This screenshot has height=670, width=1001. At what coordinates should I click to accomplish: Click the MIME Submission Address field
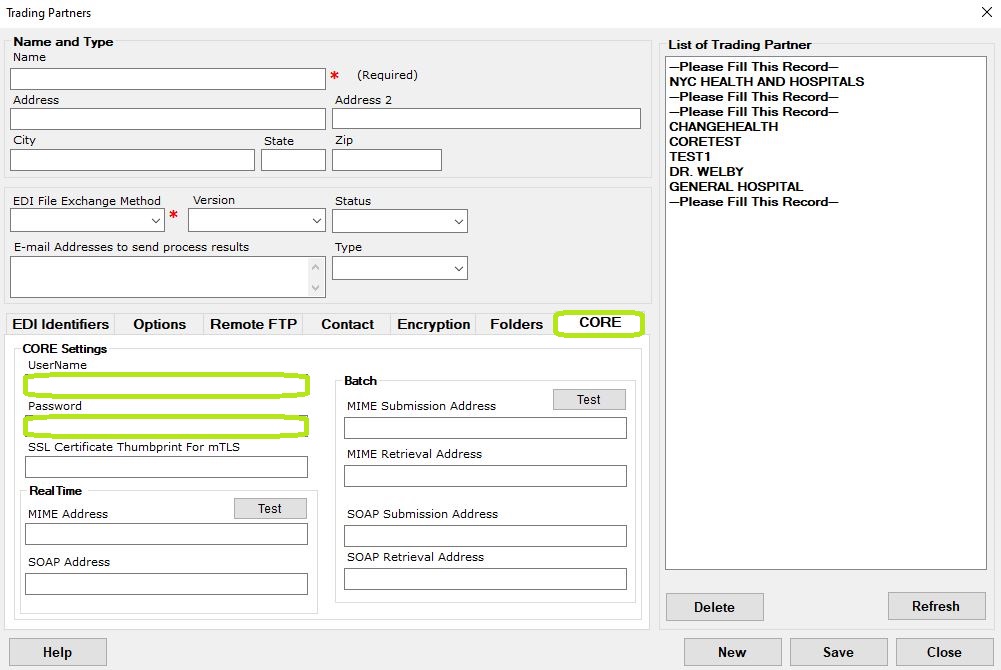tap(485, 428)
